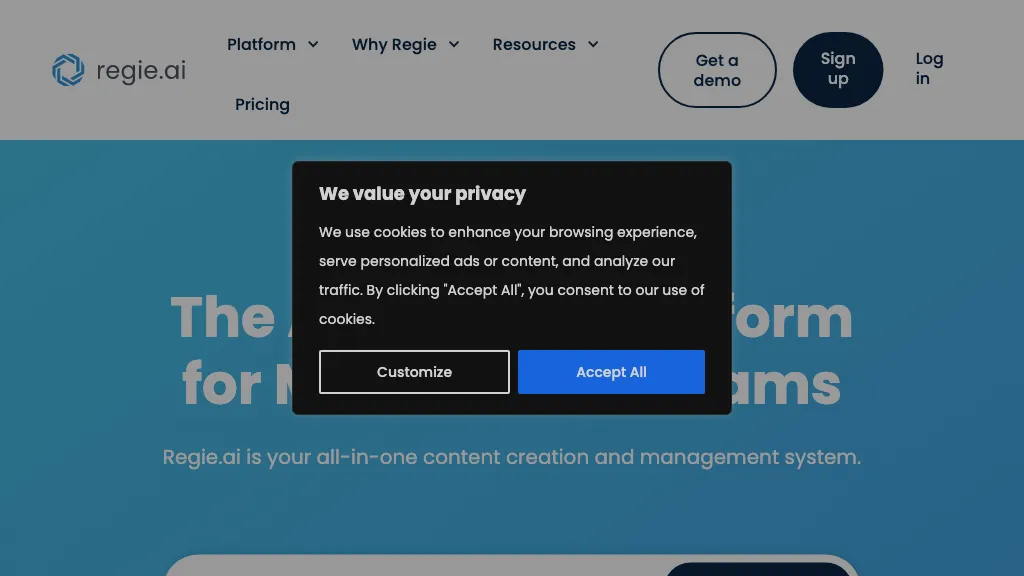Click the Accept All blue button
Viewport: 1024px width, 576px height.
pyautogui.click(x=611, y=371)
